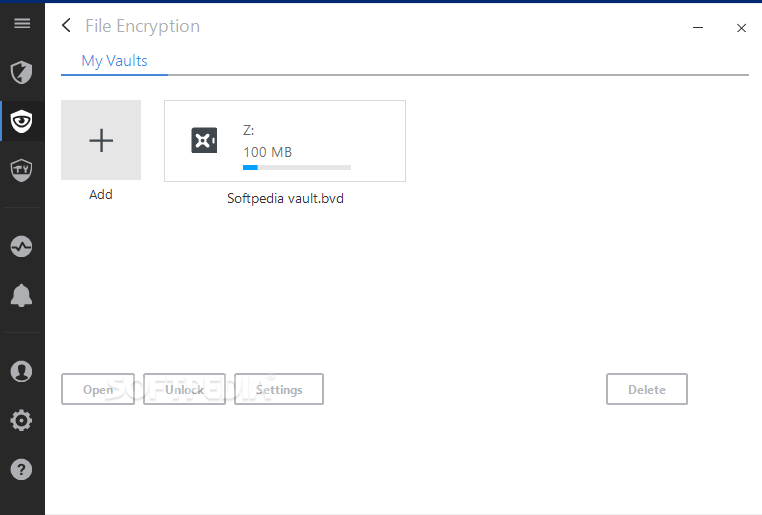762x515 pixels.
Task: Go back with the left arrow
Action: [x=67, y=25]
